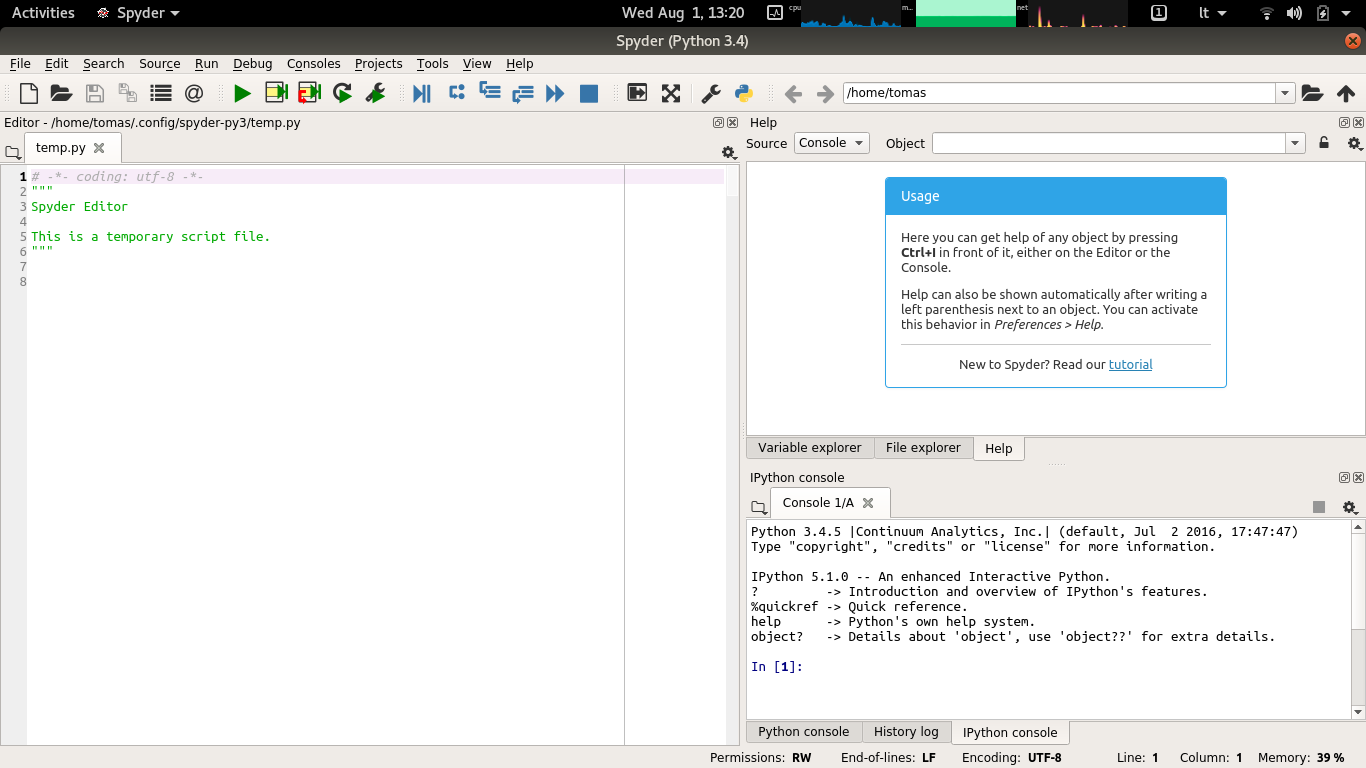Open the volume system tray icon
Image resolution: width=1366 pixels, height=768 pixels.
coord(1295,13)
